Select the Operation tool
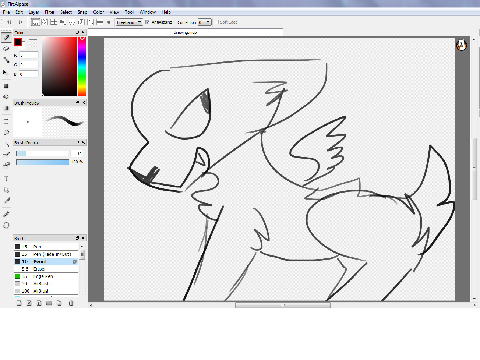The image size is (480, 360). (6, 190)
